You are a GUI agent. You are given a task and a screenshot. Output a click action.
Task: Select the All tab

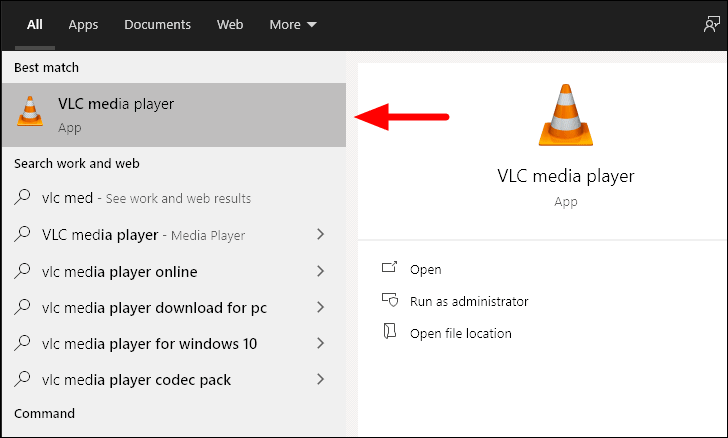[x=35, y=25]
